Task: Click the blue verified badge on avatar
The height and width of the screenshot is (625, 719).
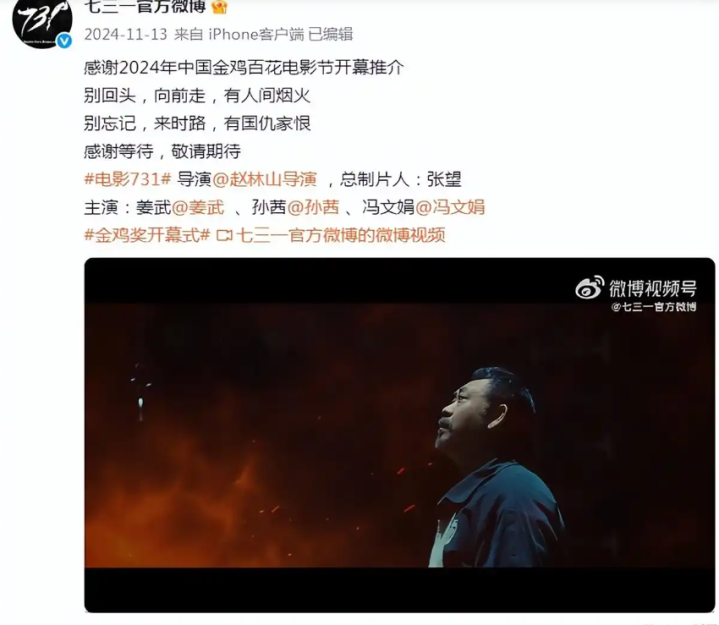Action: tap(64, 41)
